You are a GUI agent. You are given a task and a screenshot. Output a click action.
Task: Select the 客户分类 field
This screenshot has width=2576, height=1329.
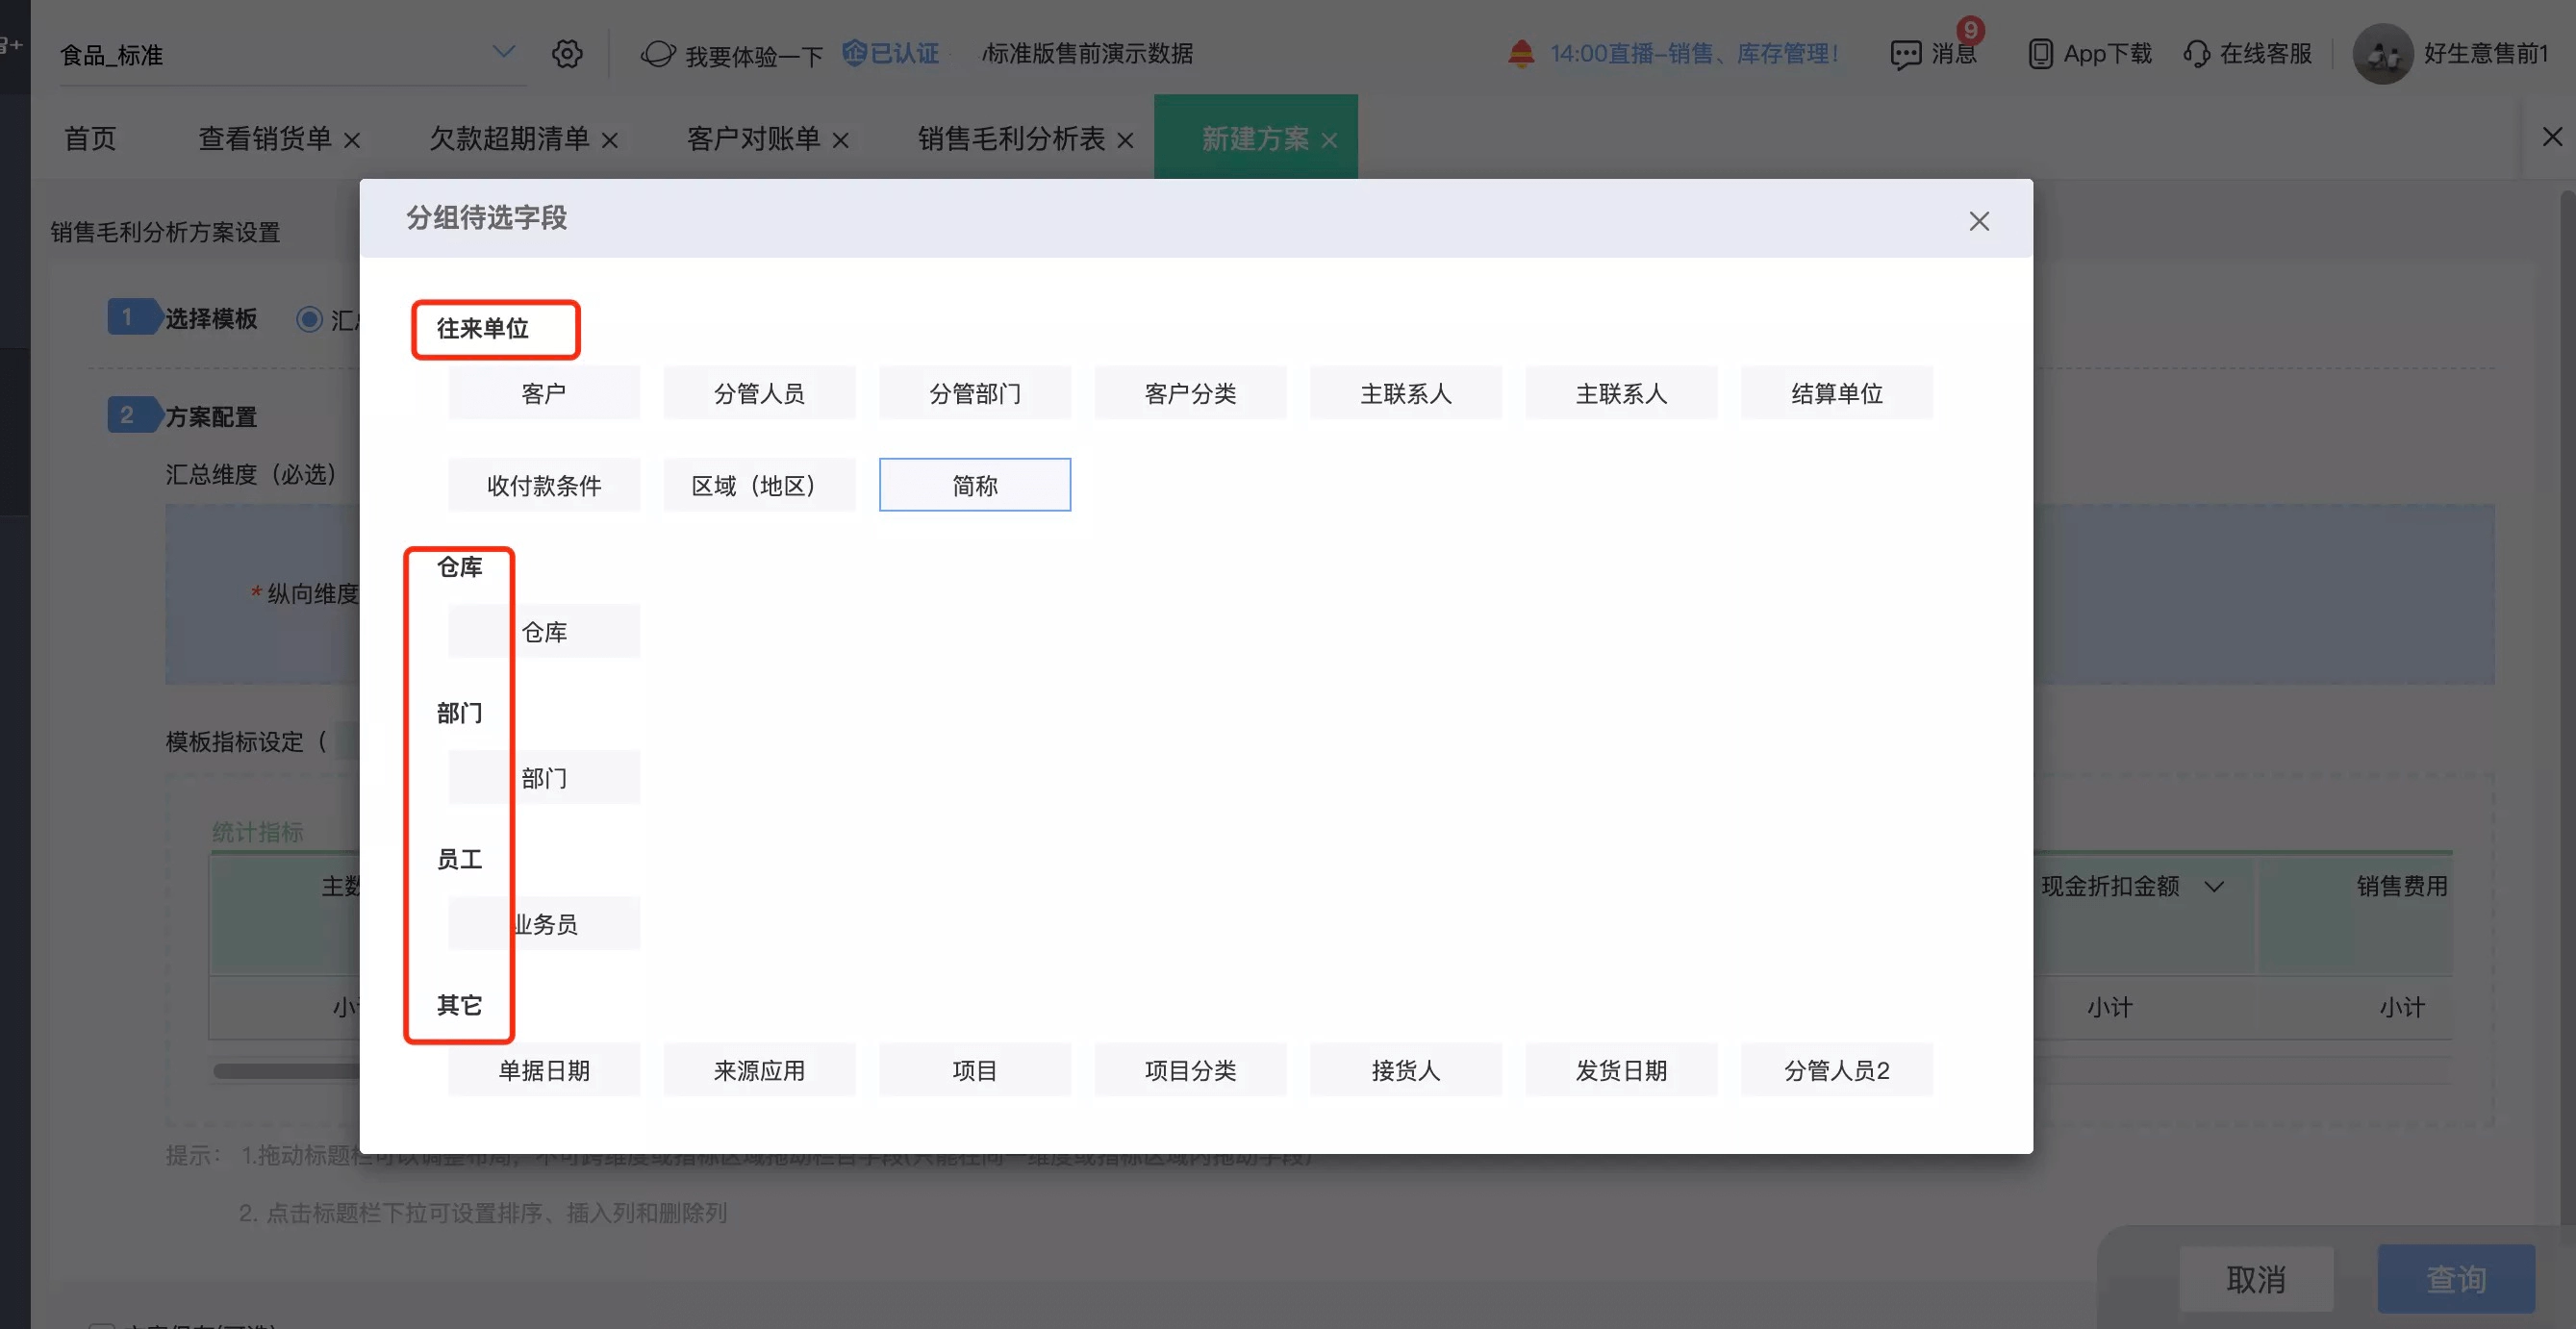coord(1190,393)
